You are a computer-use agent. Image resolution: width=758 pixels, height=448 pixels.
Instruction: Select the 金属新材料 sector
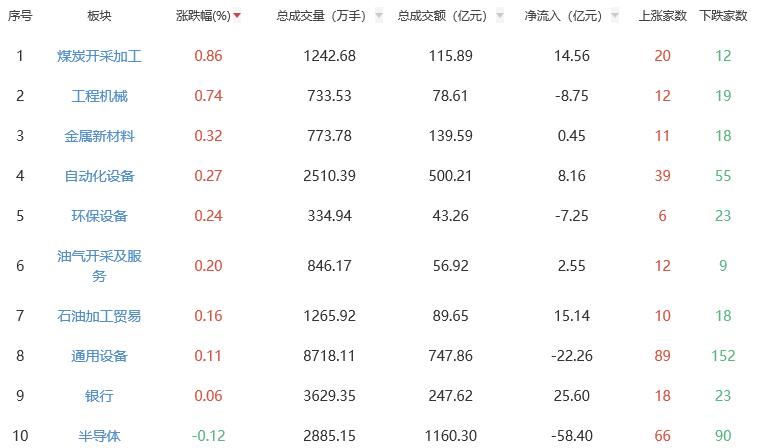pyautogui.click(x=99, y=136)
